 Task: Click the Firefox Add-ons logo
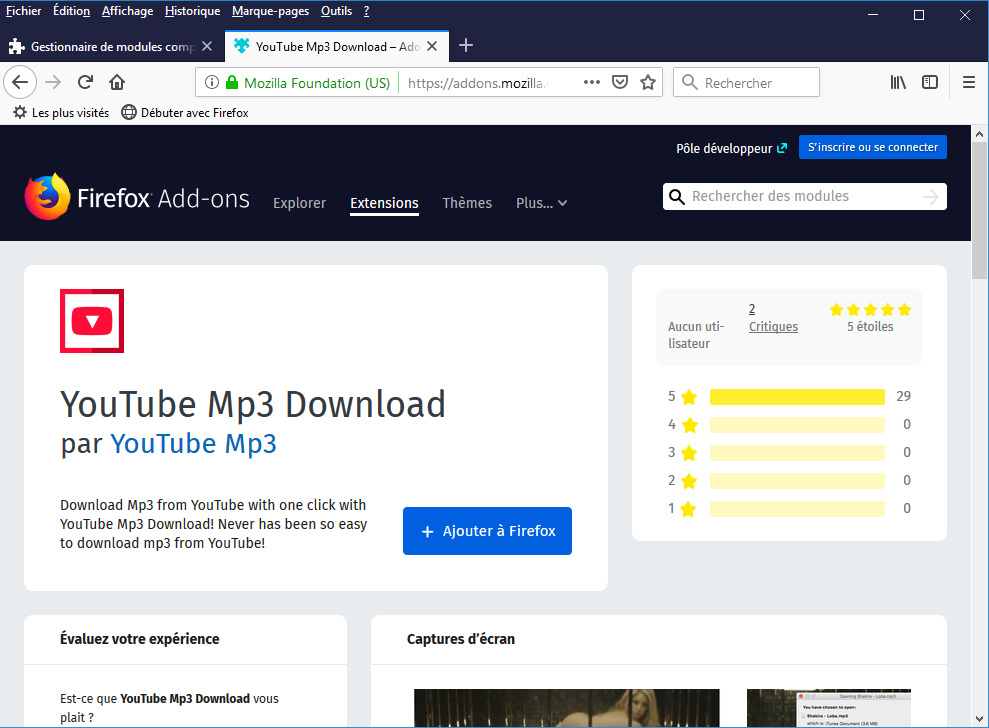tap(137, 197)
